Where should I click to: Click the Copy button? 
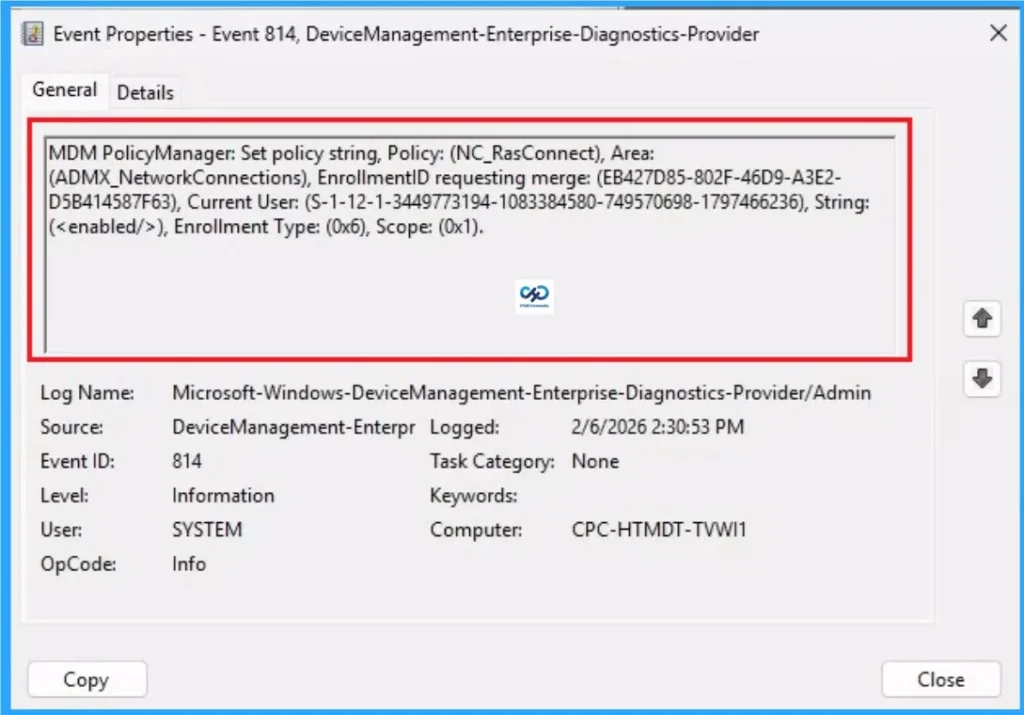(x=87, y=679)
